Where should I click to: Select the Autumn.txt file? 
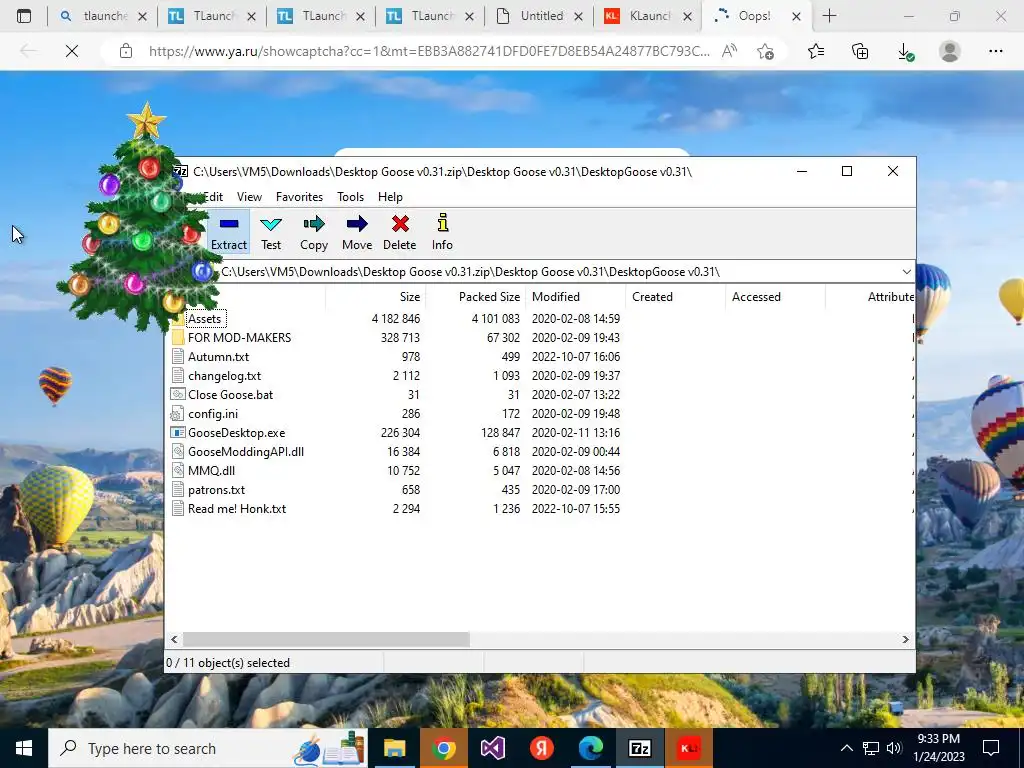click(x=218, y=357)
